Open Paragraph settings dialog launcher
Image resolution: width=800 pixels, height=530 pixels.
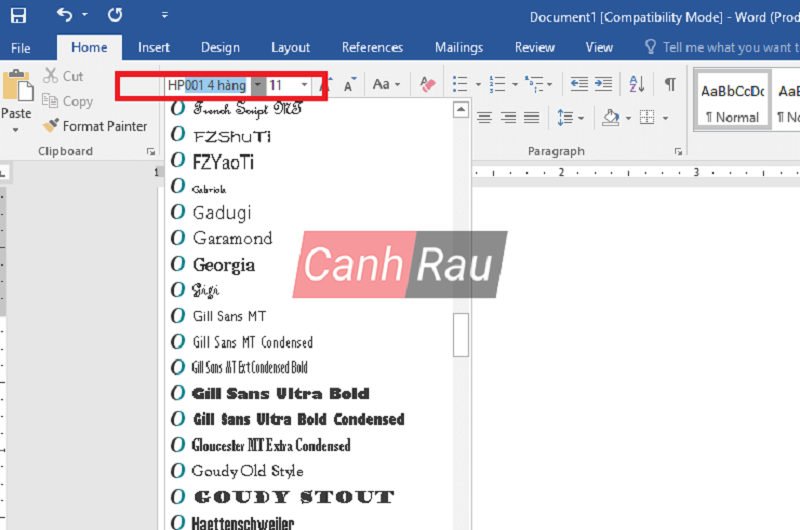pos(678,152)
